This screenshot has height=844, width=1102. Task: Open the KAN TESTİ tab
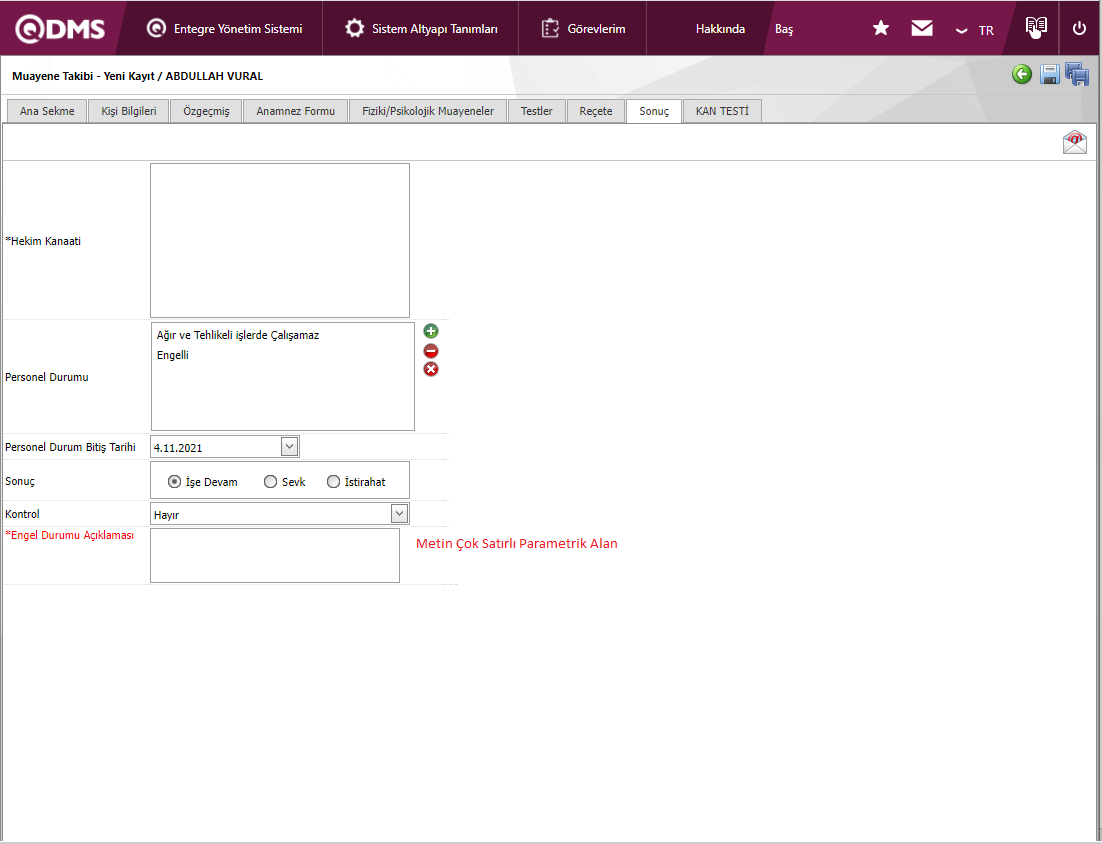722,111
